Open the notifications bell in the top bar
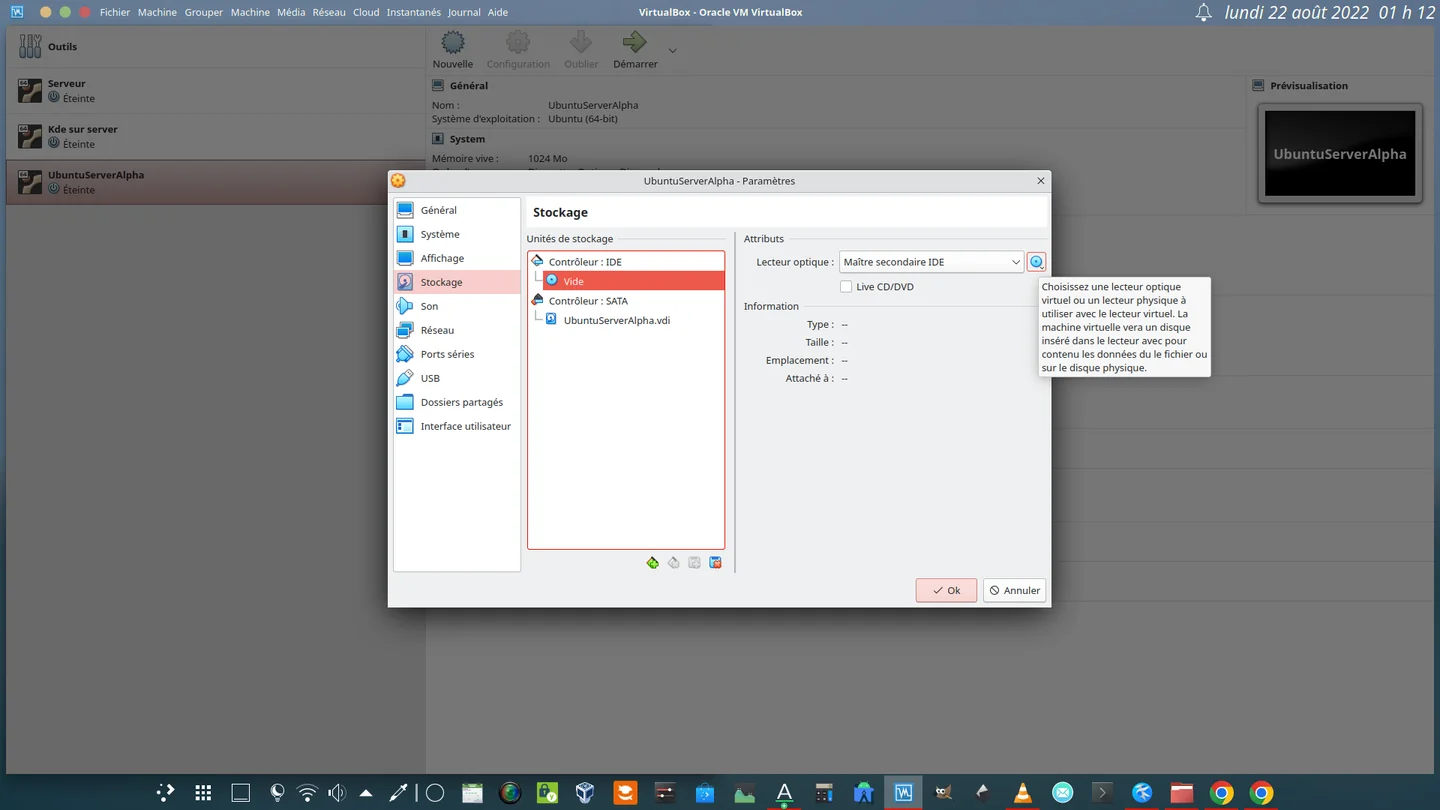 (1204, 13)
